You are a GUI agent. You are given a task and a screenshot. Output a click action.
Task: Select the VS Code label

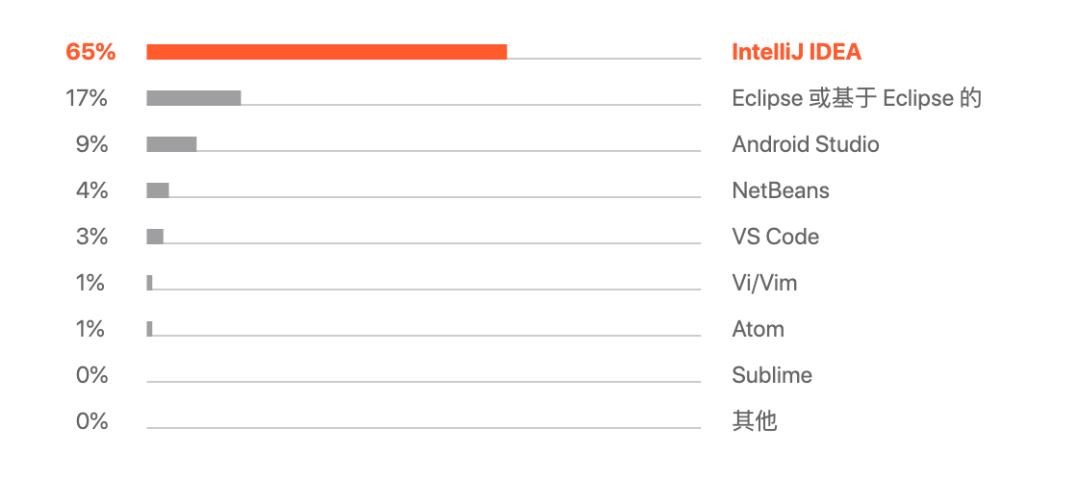776,237
